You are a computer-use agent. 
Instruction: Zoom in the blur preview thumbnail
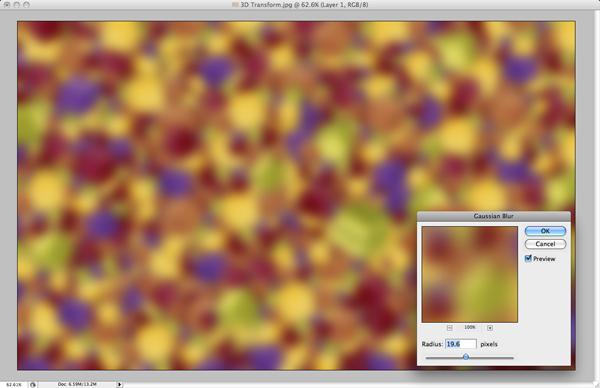[490, 328]
